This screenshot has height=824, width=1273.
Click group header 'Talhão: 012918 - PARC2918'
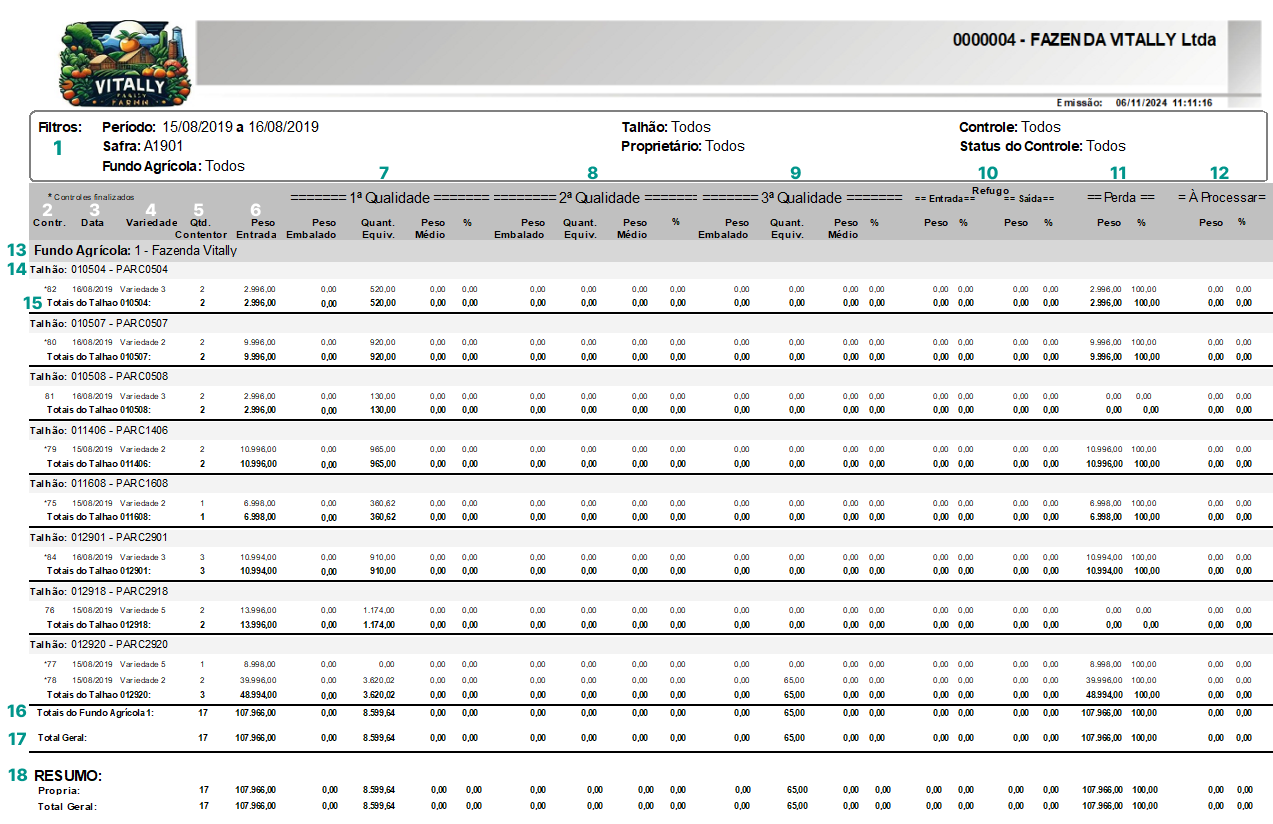99,591
